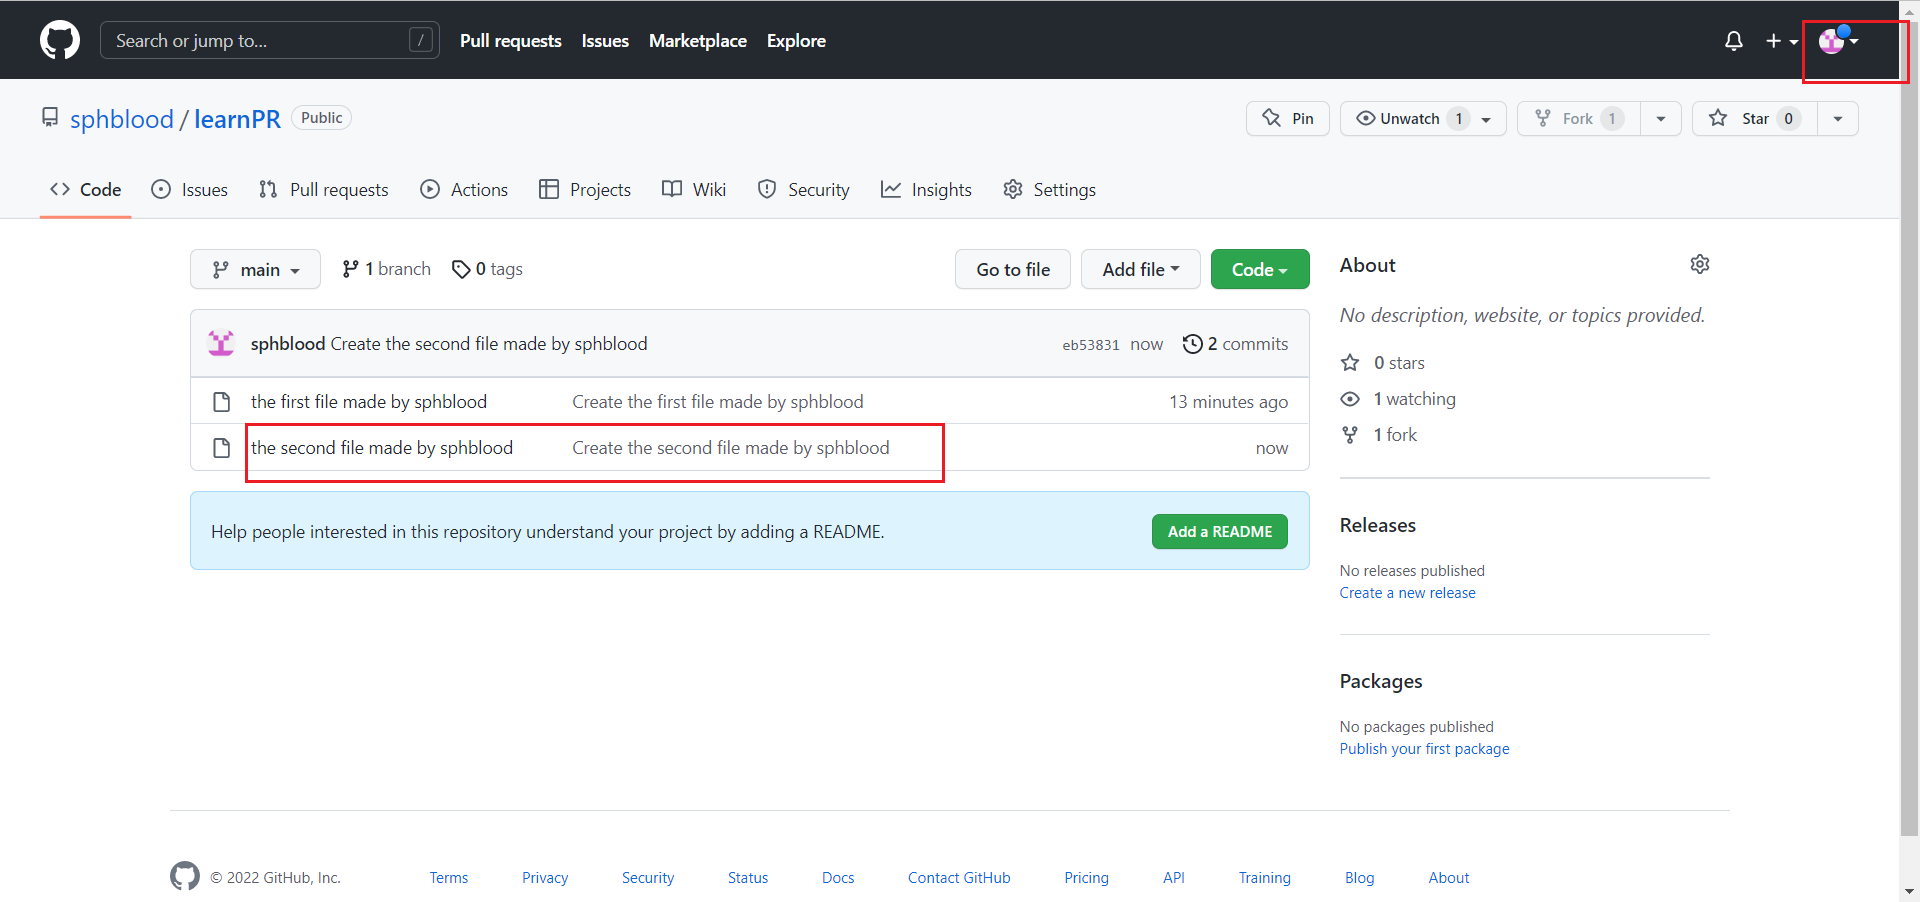Open the second file made by sphblood
Viewport: 1920px width, 902px height.
point(382,447)
